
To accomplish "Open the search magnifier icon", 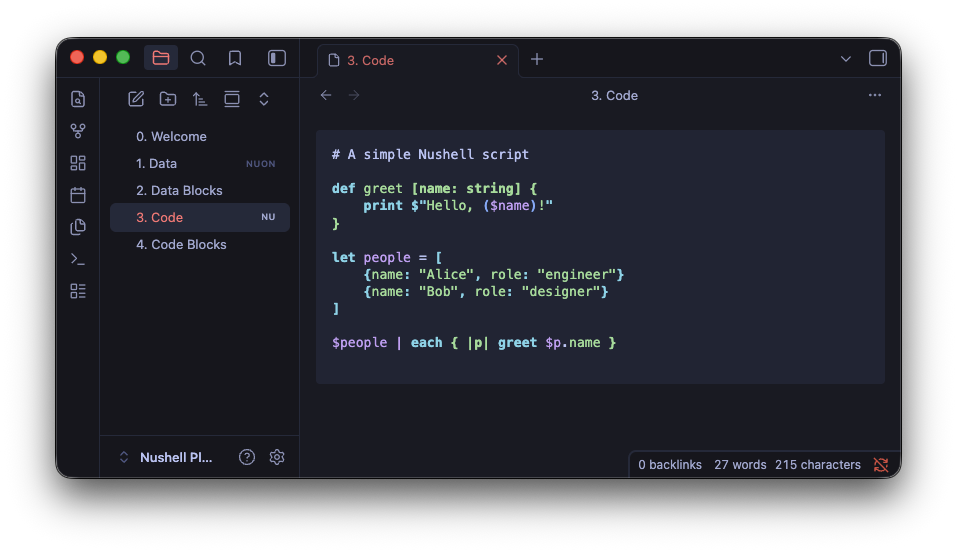I will 198,58.
